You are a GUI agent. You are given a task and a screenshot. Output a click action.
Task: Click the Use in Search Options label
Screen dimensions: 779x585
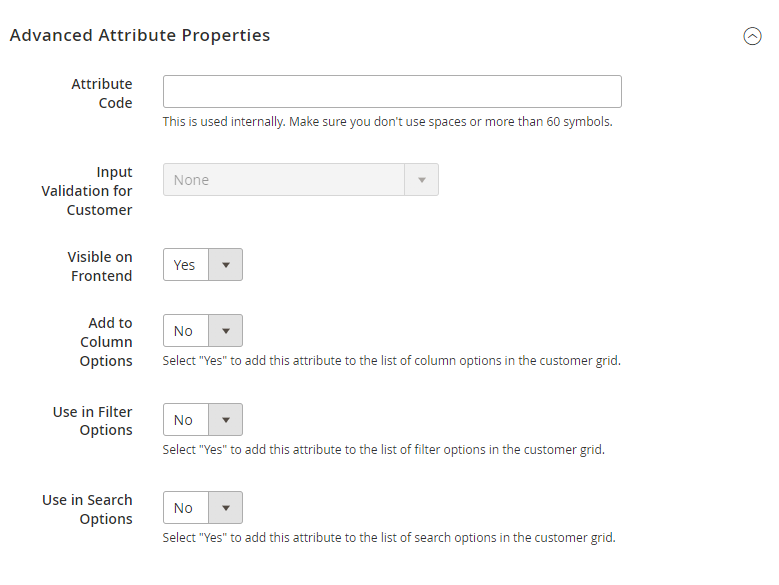pyautogui.click(x=87, y=509)
